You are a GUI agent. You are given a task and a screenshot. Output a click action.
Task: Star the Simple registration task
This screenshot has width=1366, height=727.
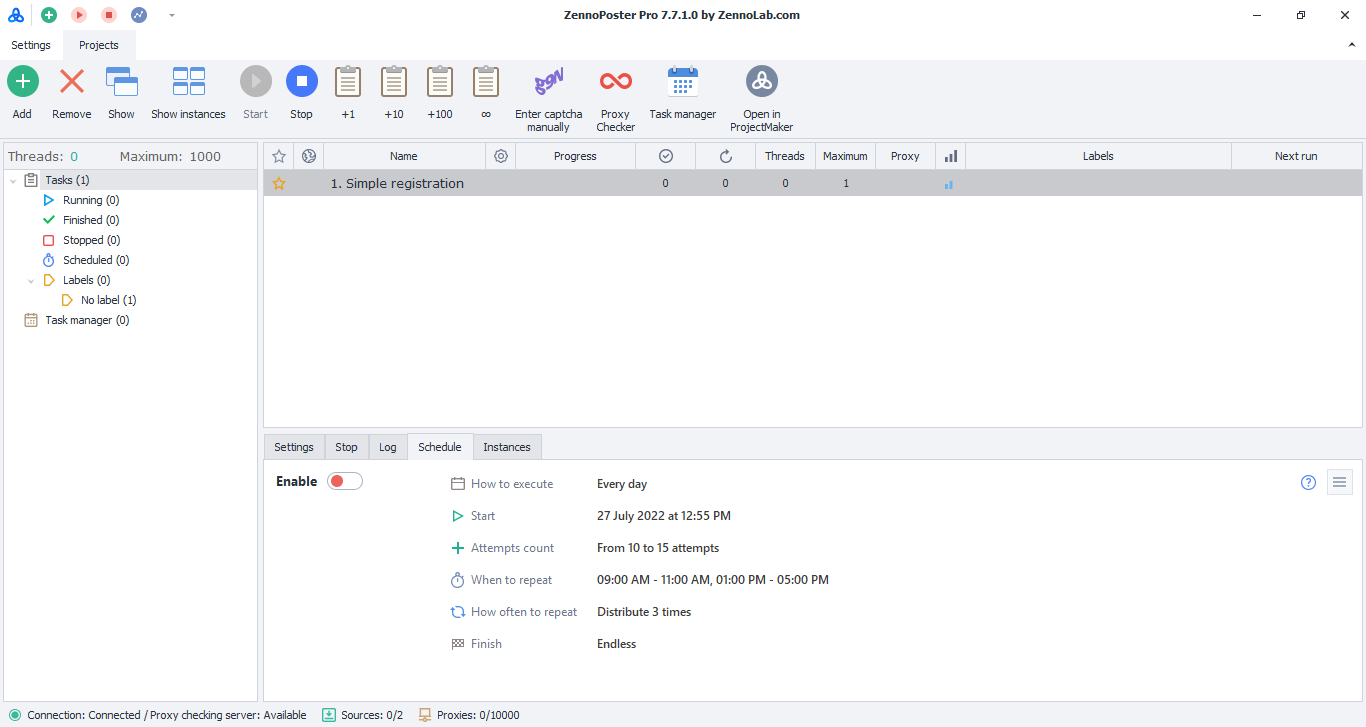point(279,184)
